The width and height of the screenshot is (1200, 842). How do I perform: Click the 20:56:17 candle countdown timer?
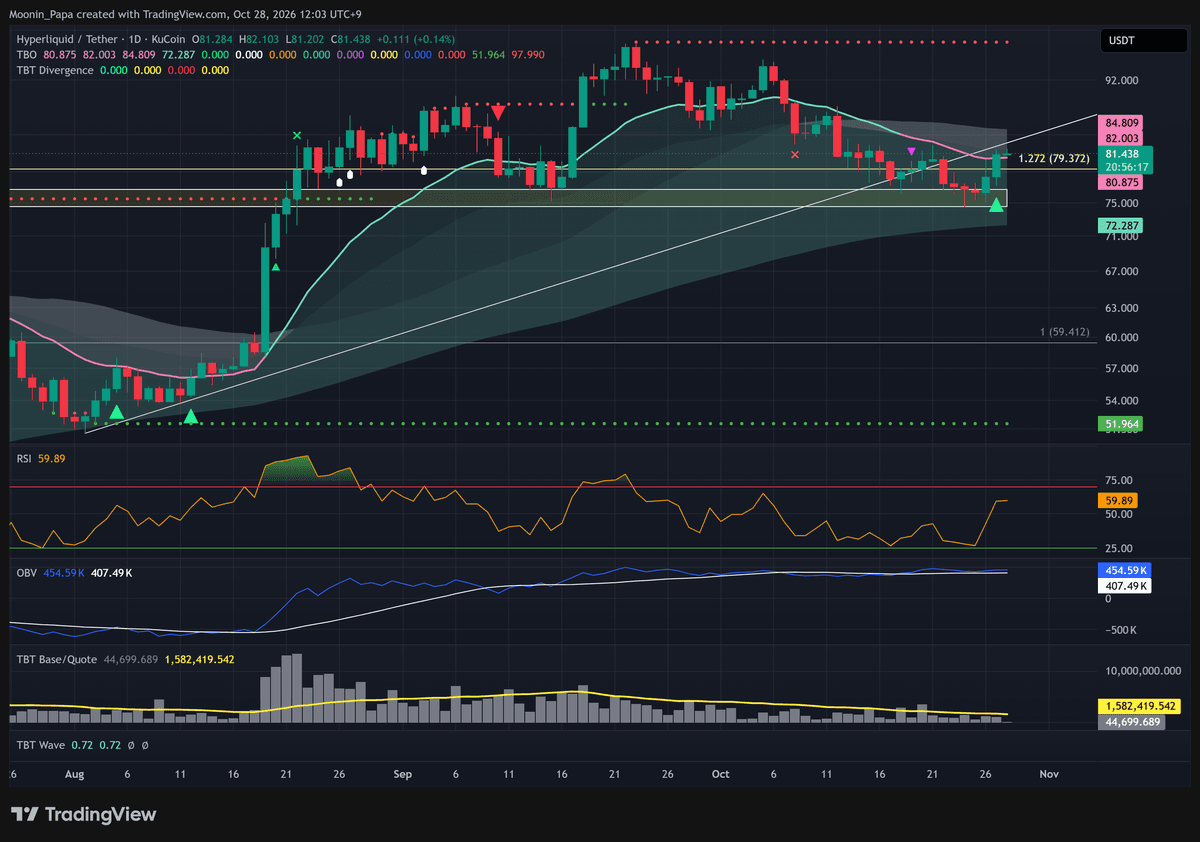pyautogui.click(x=1125, y=167)
